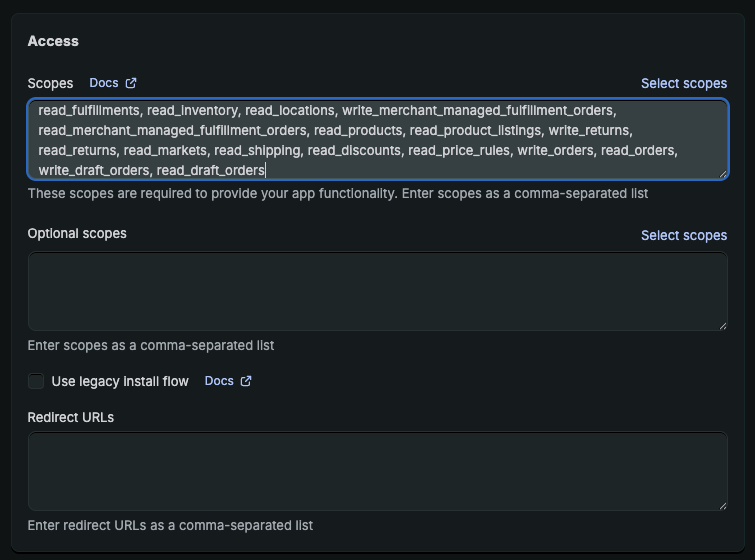Open the Docs link for legacy install flow
This screenshot has height=560, width=755.
click(x=219, y=381)
